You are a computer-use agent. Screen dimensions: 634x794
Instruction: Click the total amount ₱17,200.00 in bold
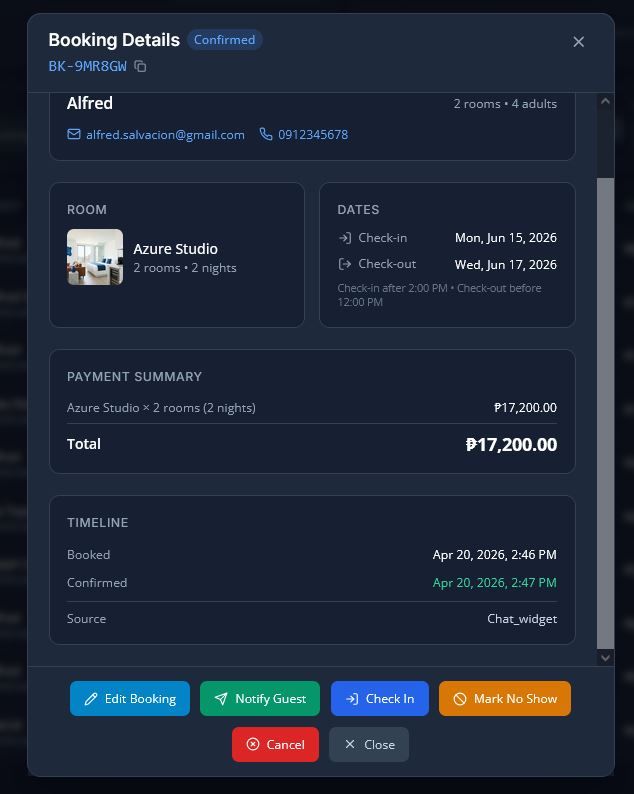pyautogui.click(x=511, y=445)
